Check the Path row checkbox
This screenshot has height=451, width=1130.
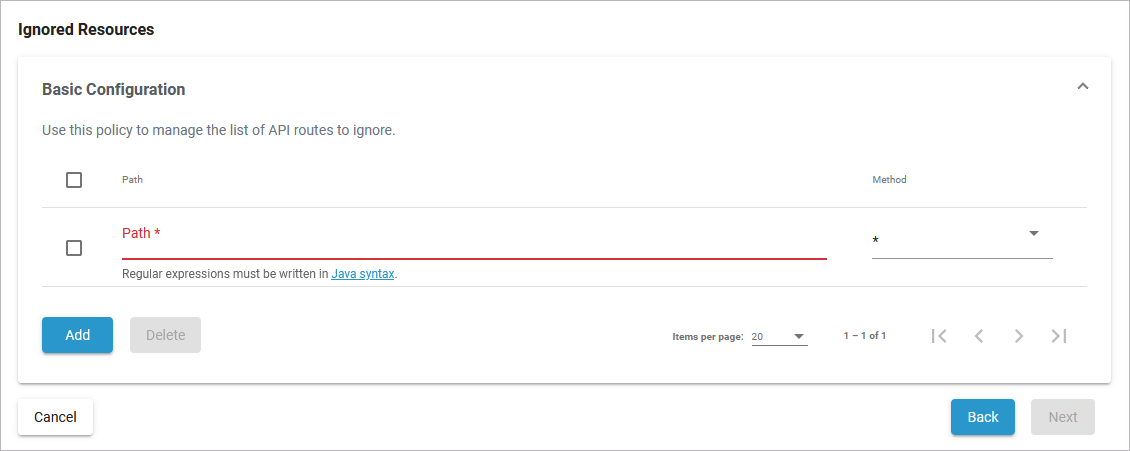(x=74, y=248)
